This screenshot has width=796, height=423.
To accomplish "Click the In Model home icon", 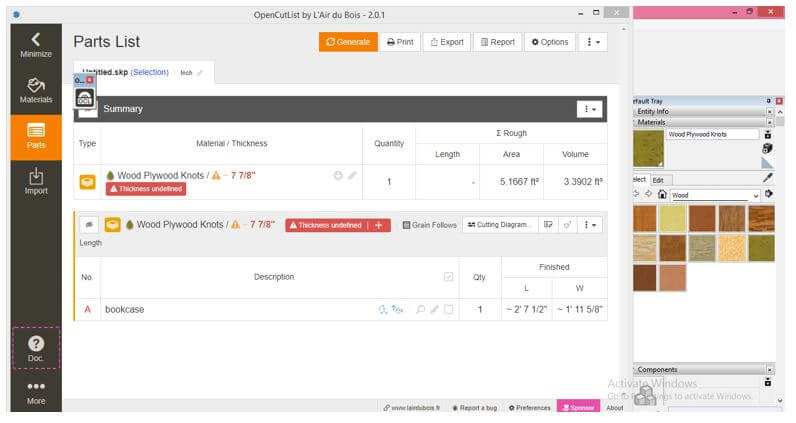I will click(662, 194).
